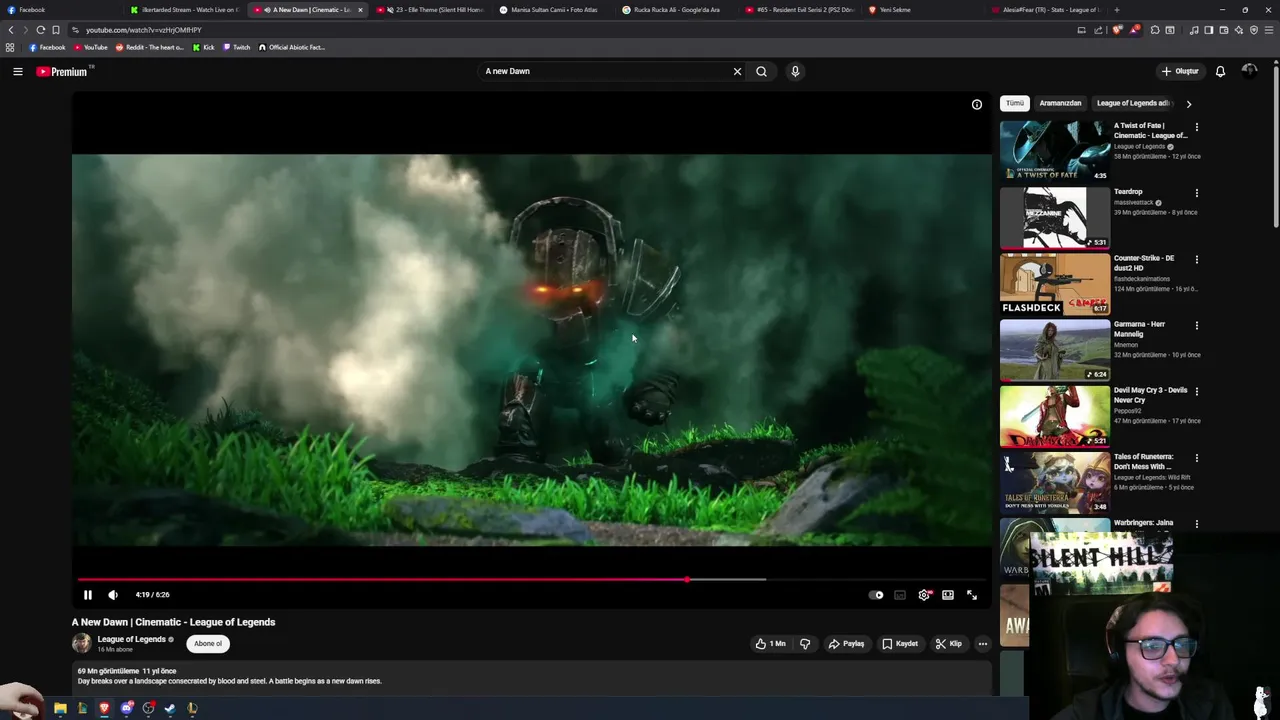Open options for the Teardrop video
The image size is (1280, 720).
(1196, 193)
